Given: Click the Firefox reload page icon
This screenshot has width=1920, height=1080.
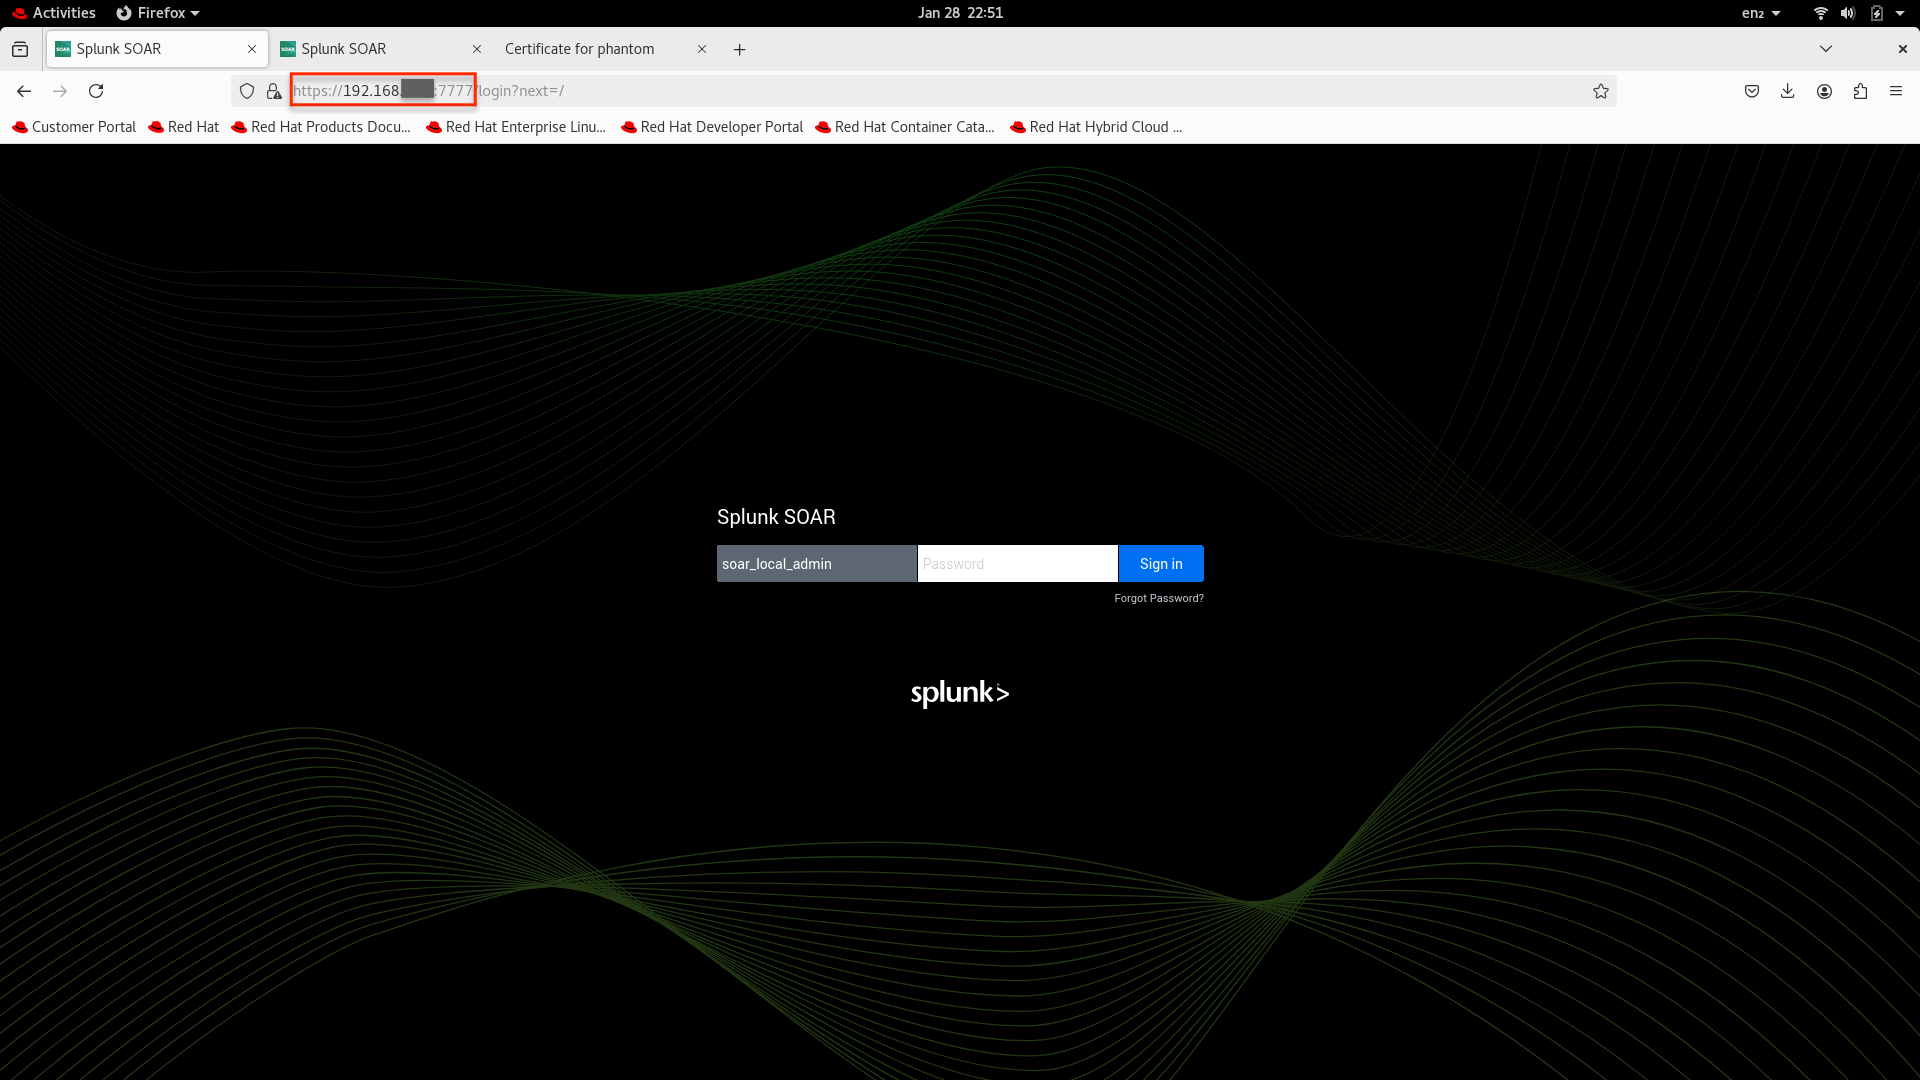Looking at the screenshot, I should pos(96,91).
